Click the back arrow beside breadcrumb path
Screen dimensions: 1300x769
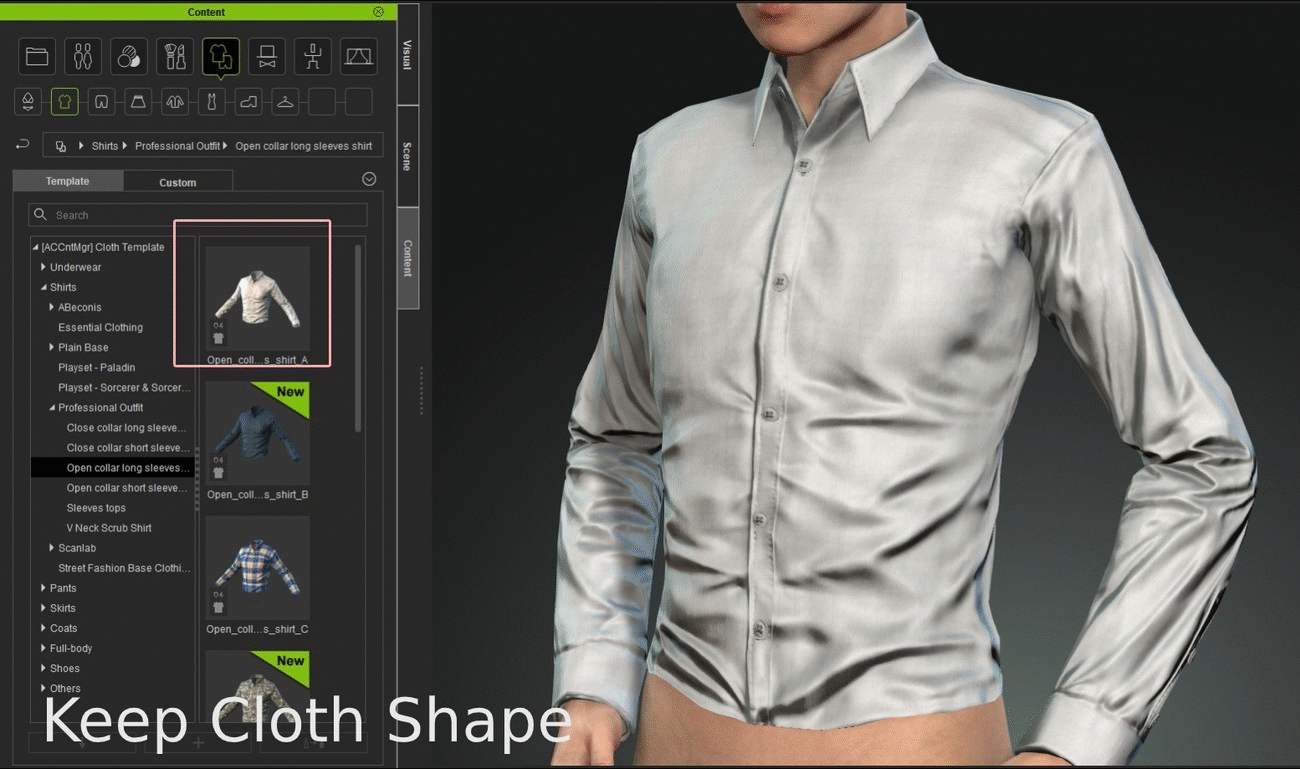[23, 145]
